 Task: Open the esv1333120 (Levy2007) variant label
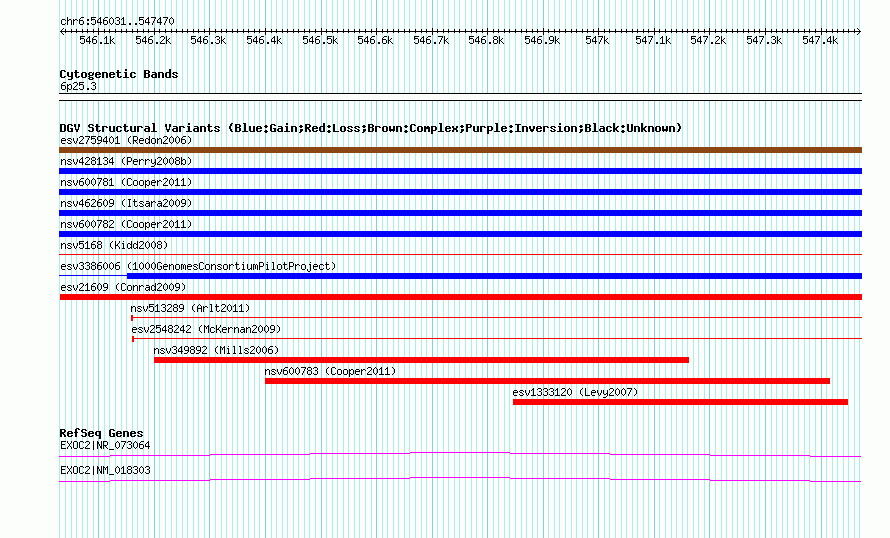pyautogui.click(x=575, y=393)
